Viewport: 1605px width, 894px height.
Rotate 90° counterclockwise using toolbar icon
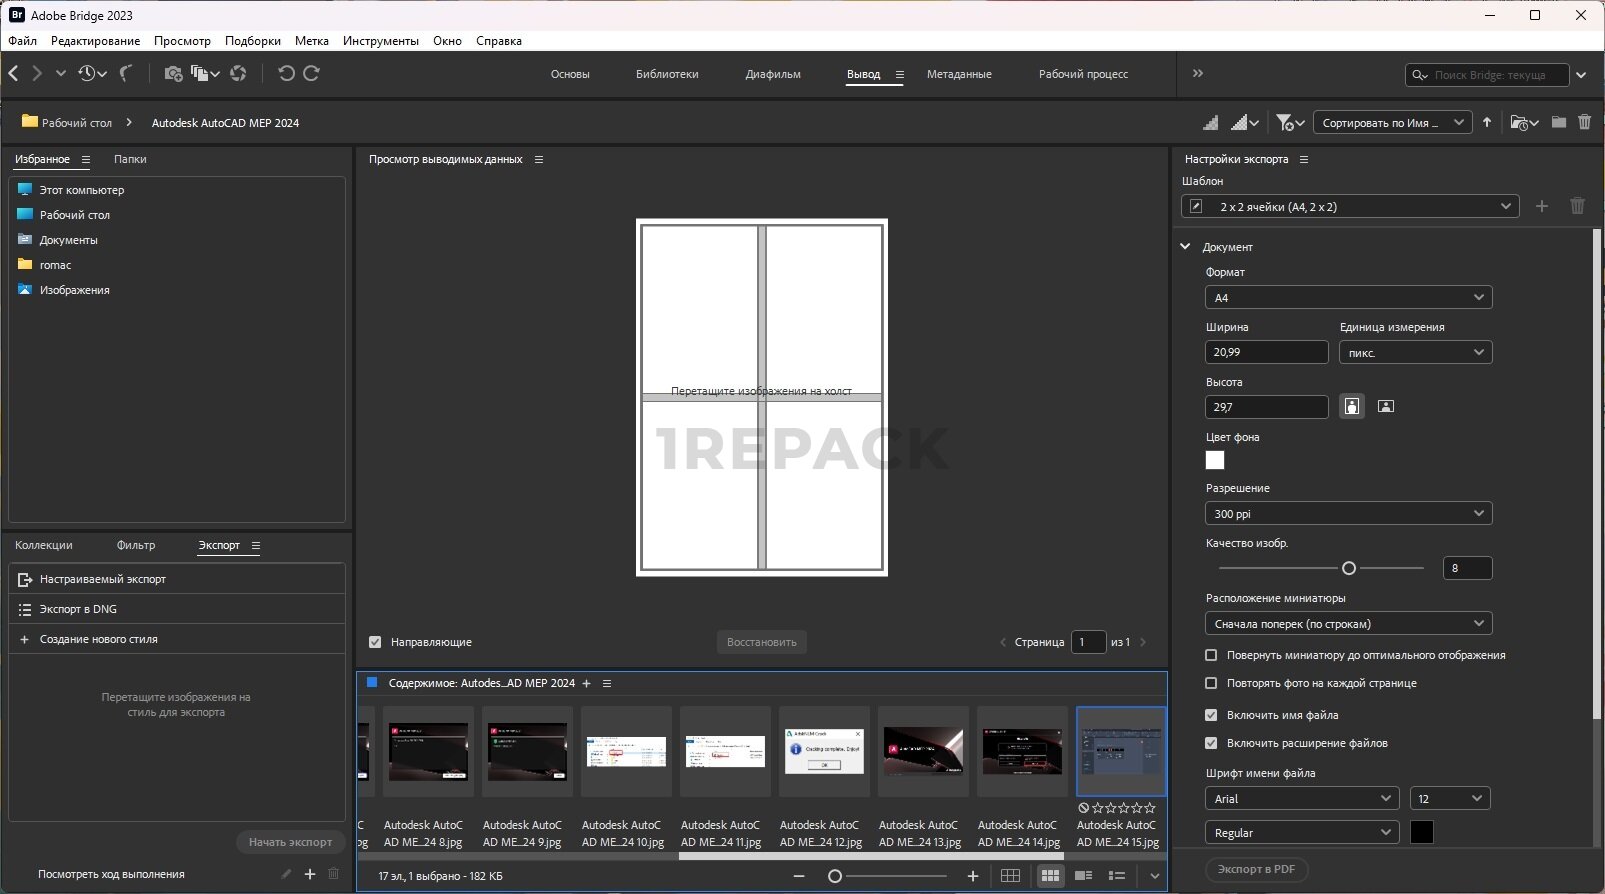point(286,73)
